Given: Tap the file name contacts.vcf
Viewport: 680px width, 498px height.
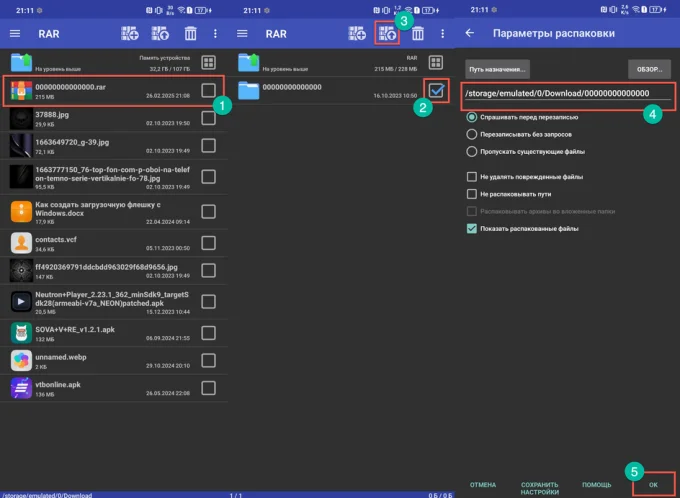Looking at the screenshot, I should coord(56,239).
